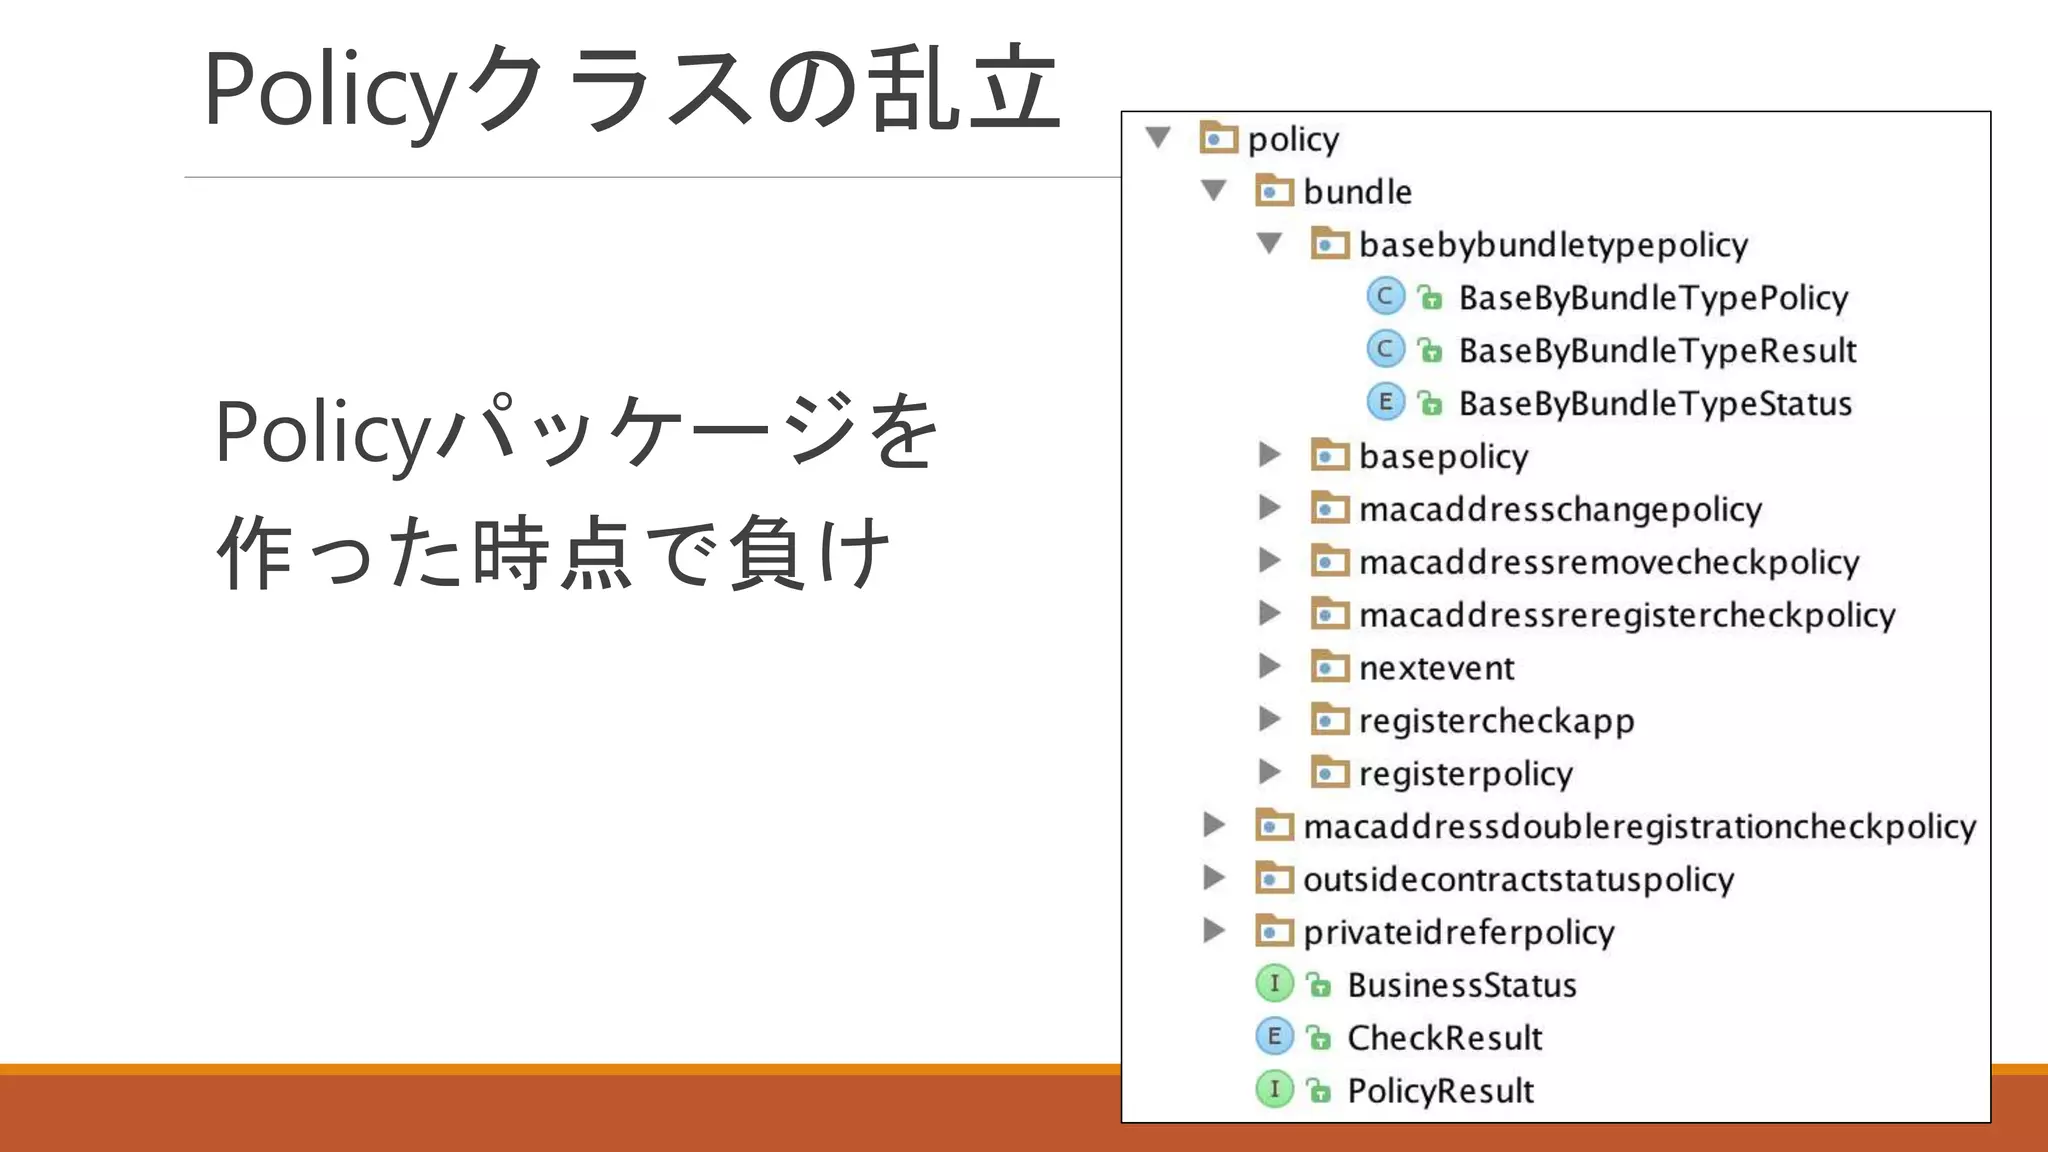Image resolution: width=2048 pixels, height=1152 pixels.
Task: Open the BaseByBundleTypePolicy class
Action: [1654, 298]
